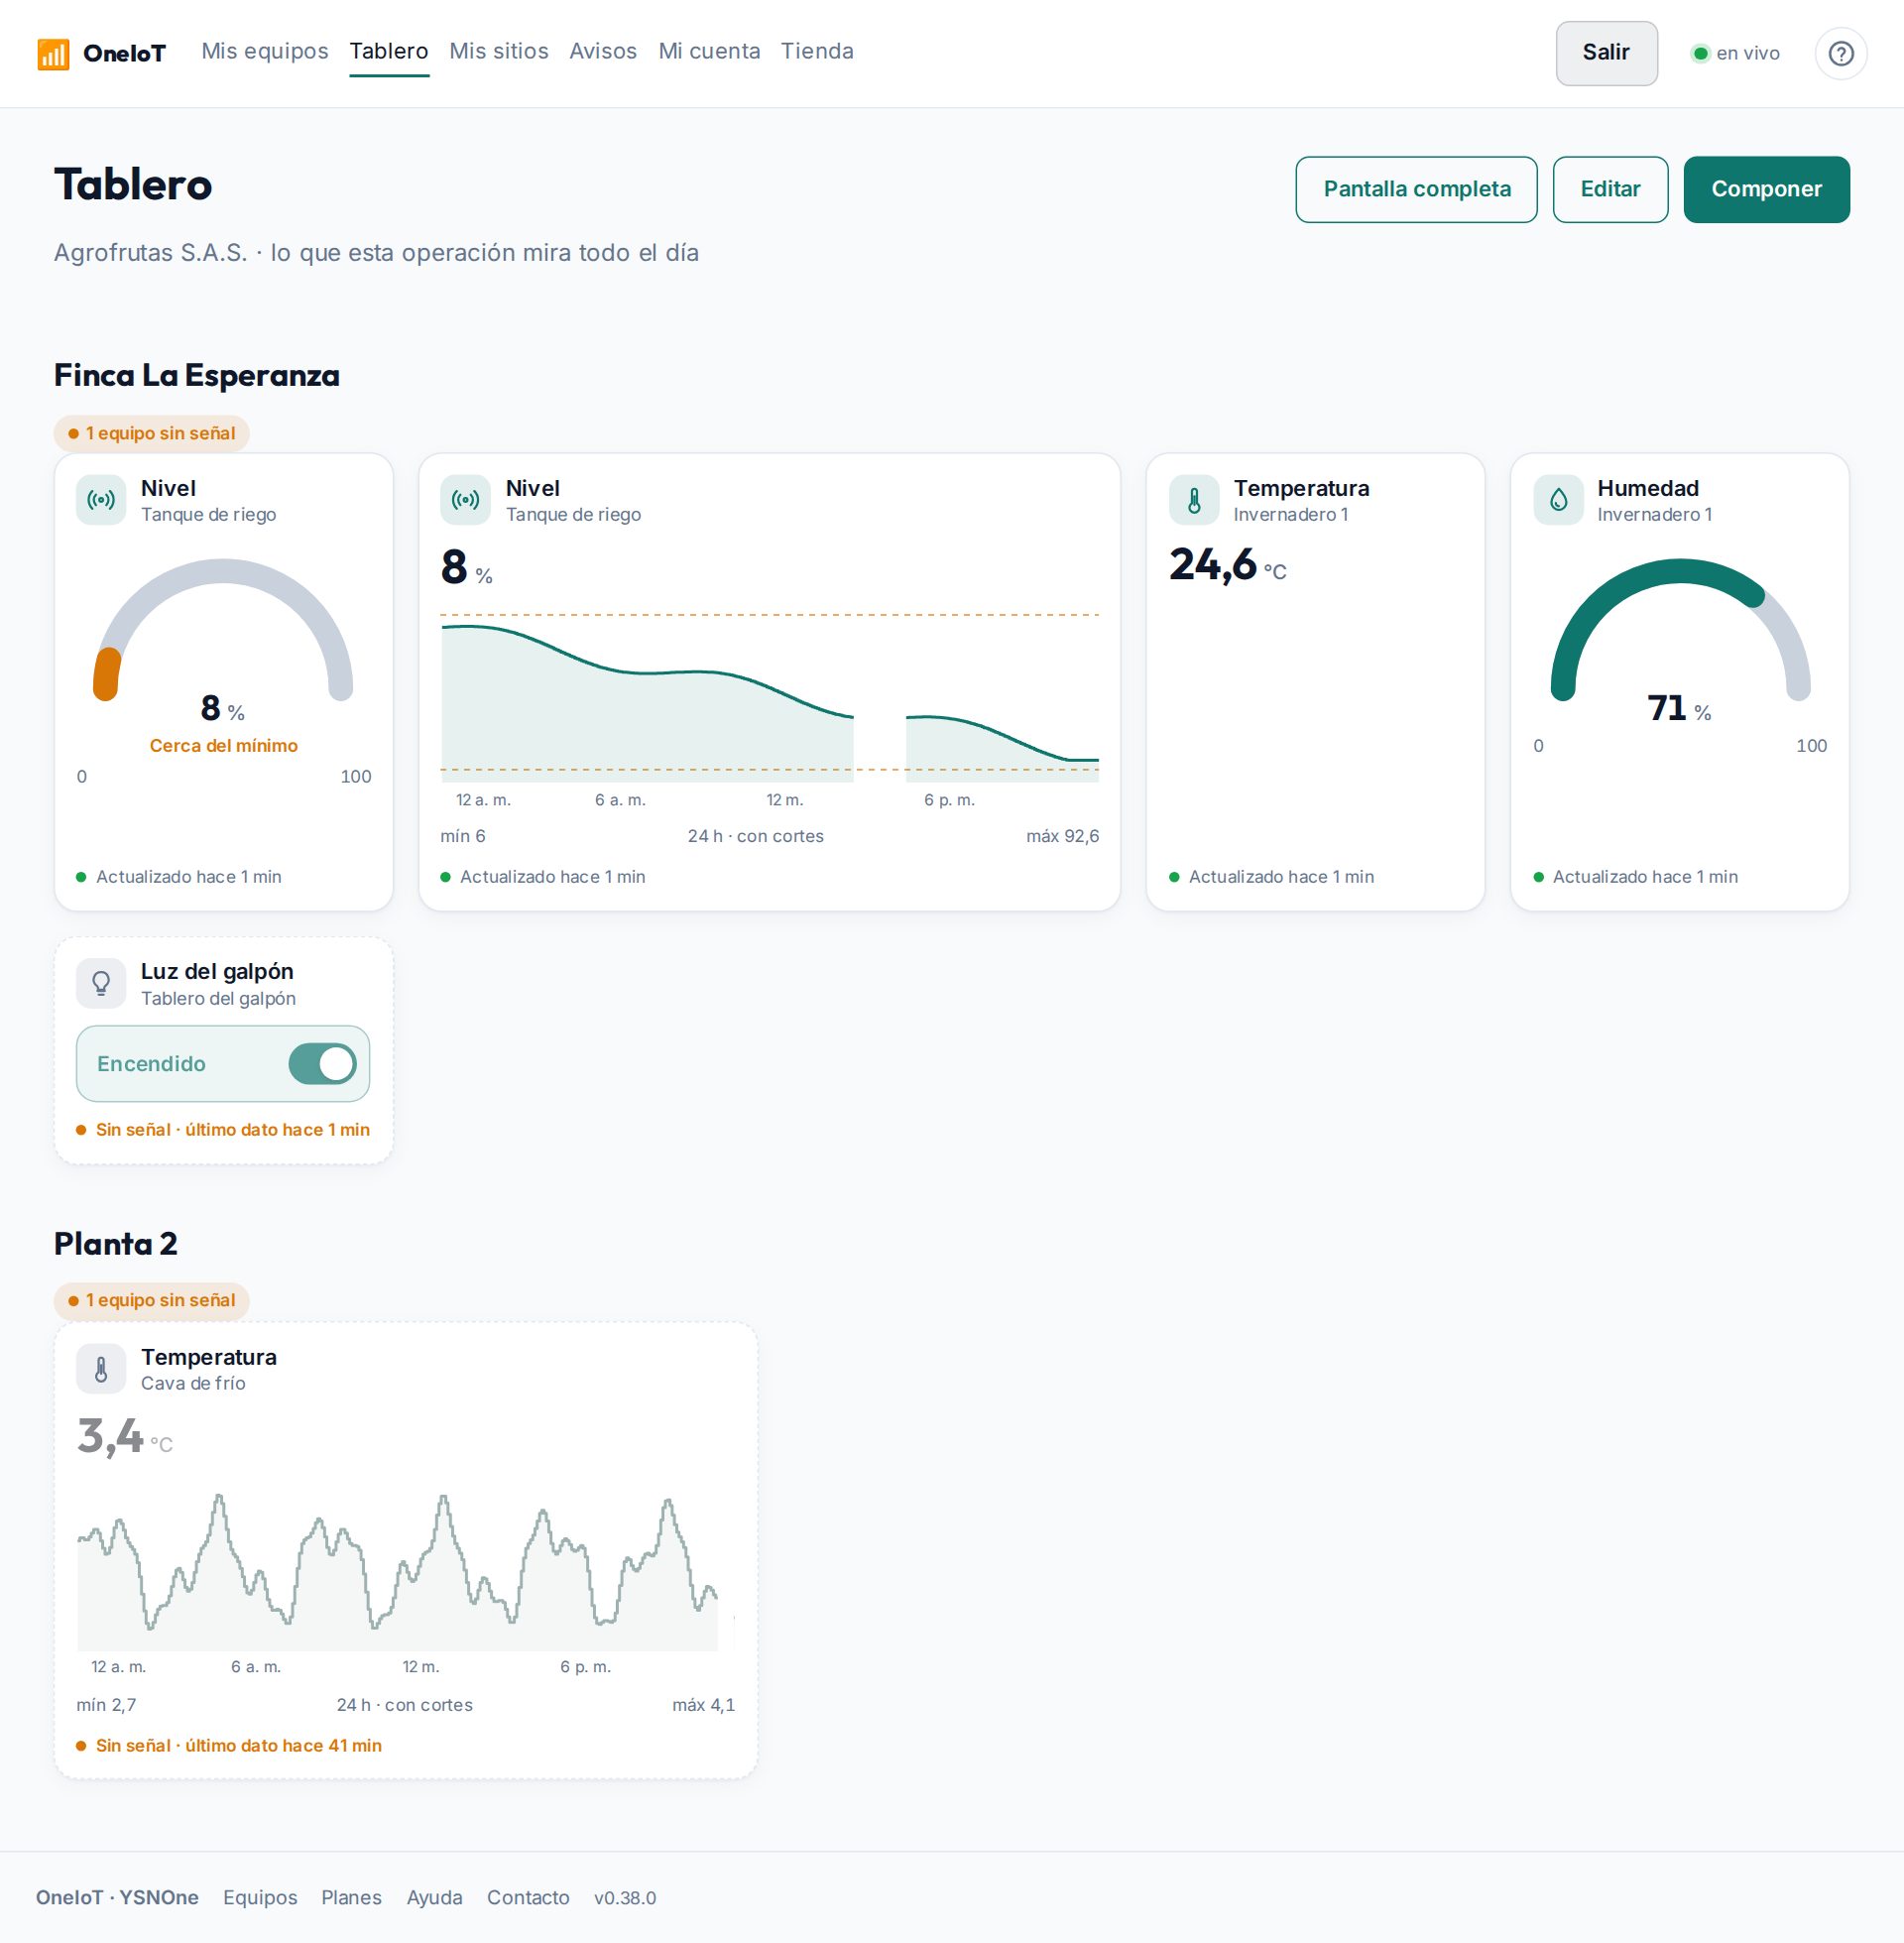Open Mi cuenta page
The width and height of the screenshot is (1904, 1943).
click(709, 51)
